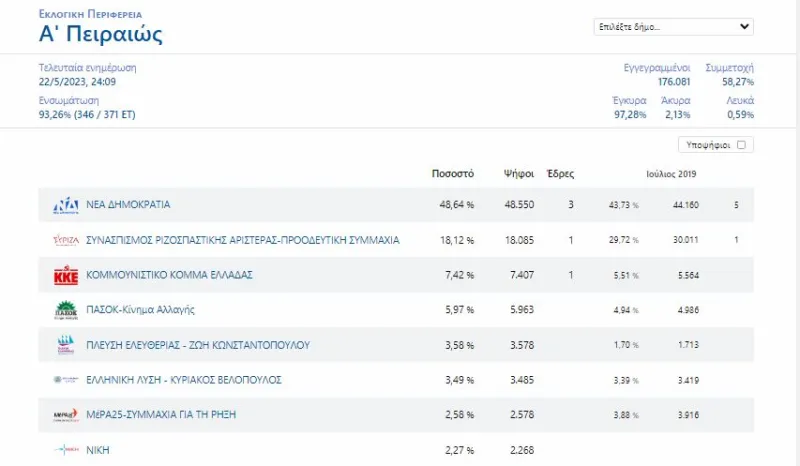The image size is (800, 466).
Task: Select the red KKE logo
Action: tap(66, 275)
